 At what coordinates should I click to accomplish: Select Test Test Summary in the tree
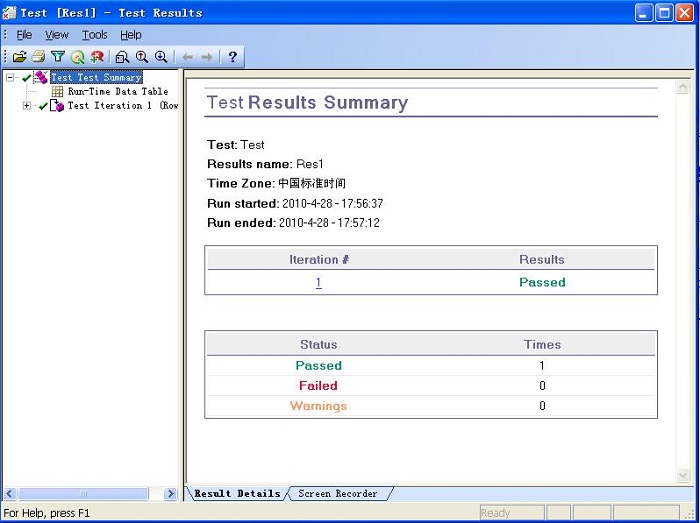click(96, 77)
